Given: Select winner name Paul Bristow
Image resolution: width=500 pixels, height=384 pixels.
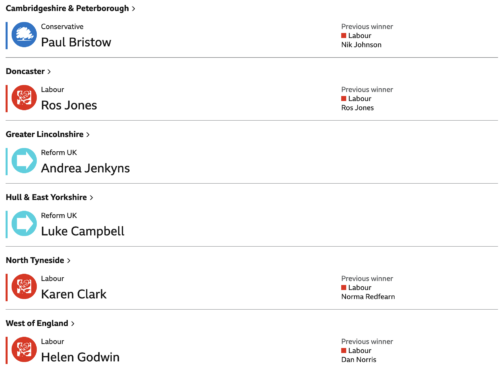Looking at the screenshot, I should click(76, 42).
